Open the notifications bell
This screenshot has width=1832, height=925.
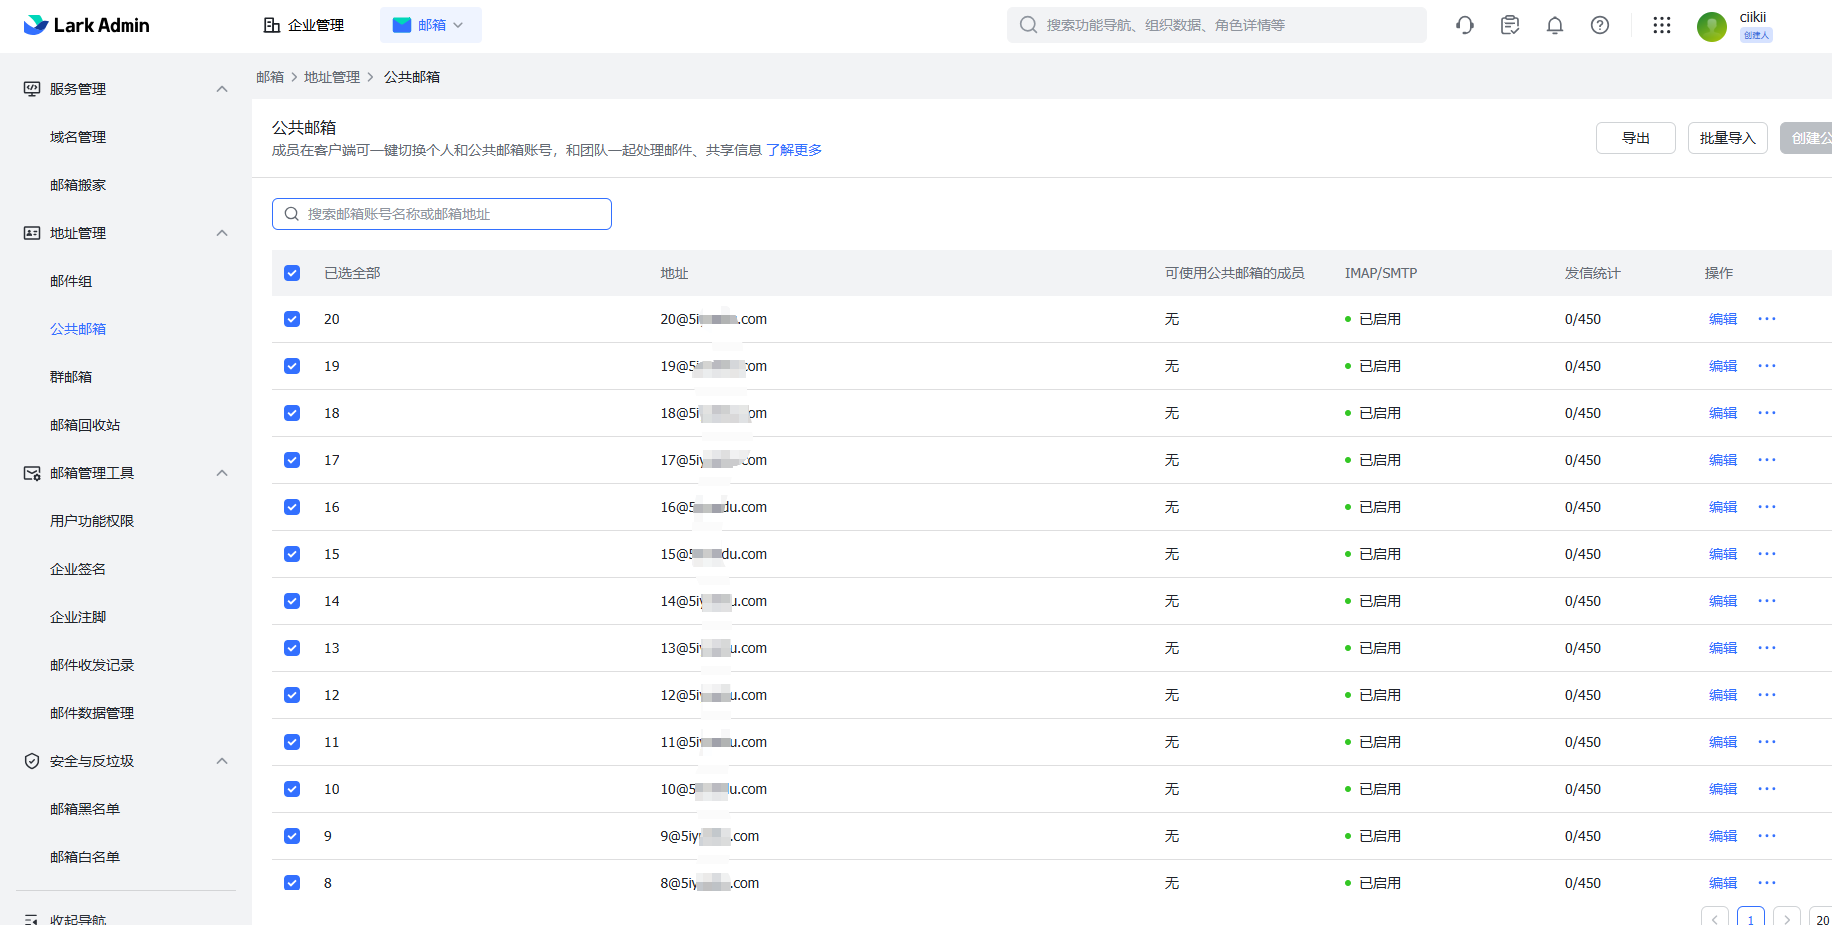click(x=1555, y=25)
